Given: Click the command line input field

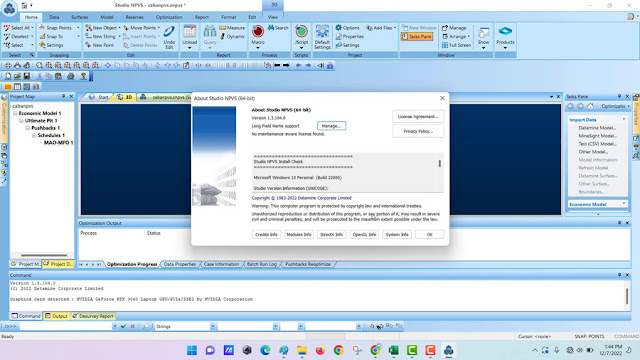Looking at the screenshot, I should 65,326.
